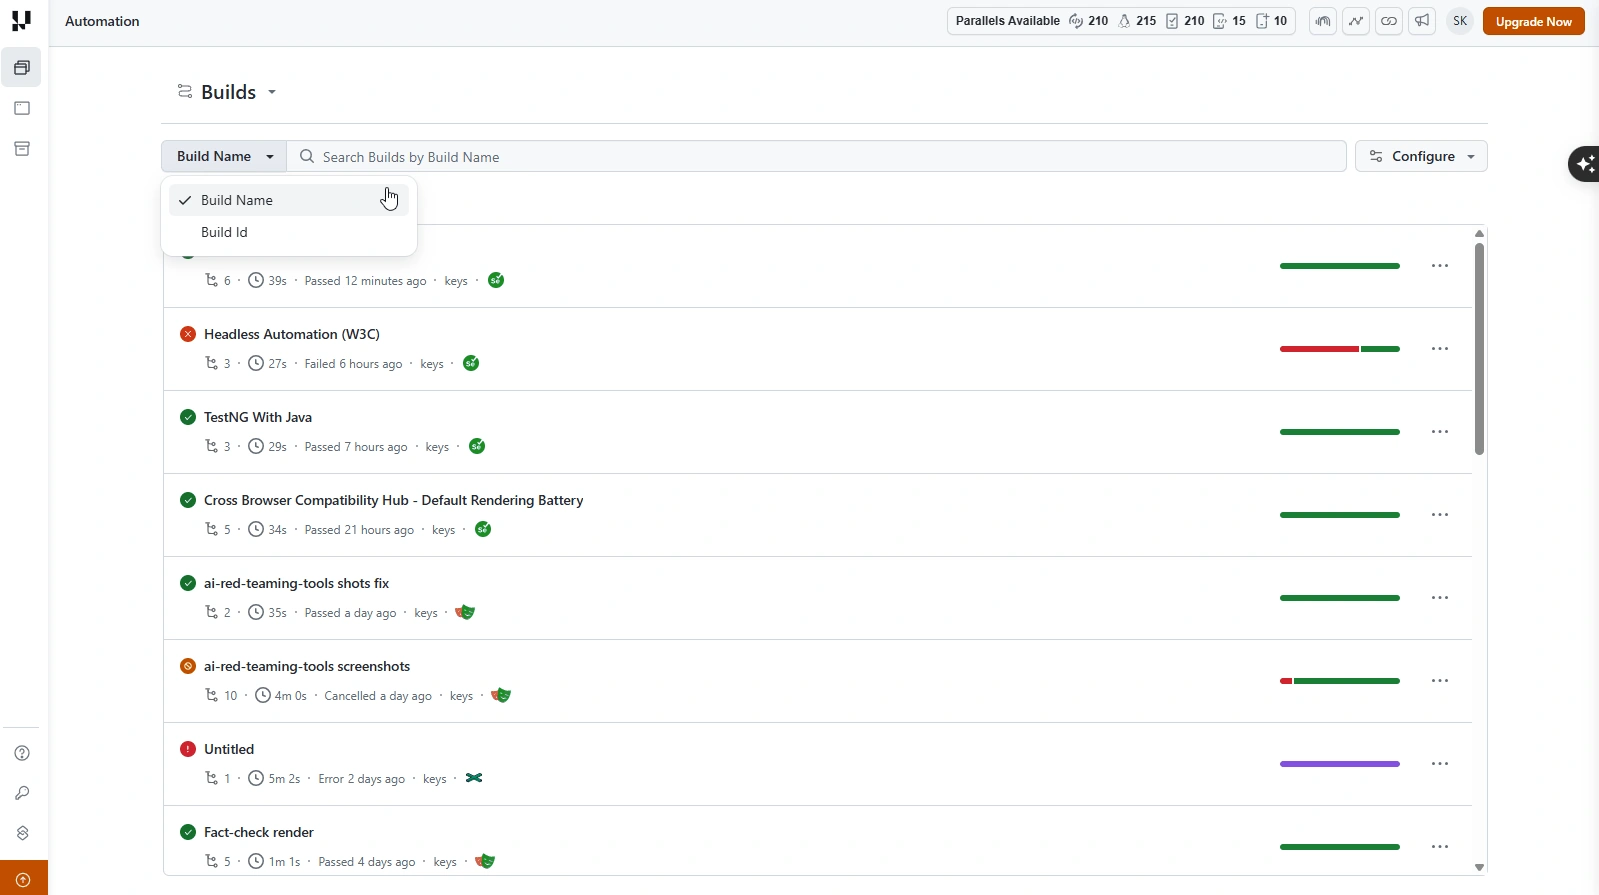Click 'Passed 21 hours ago' text
Screen dimensions: 1599x895
pos(359,530)
